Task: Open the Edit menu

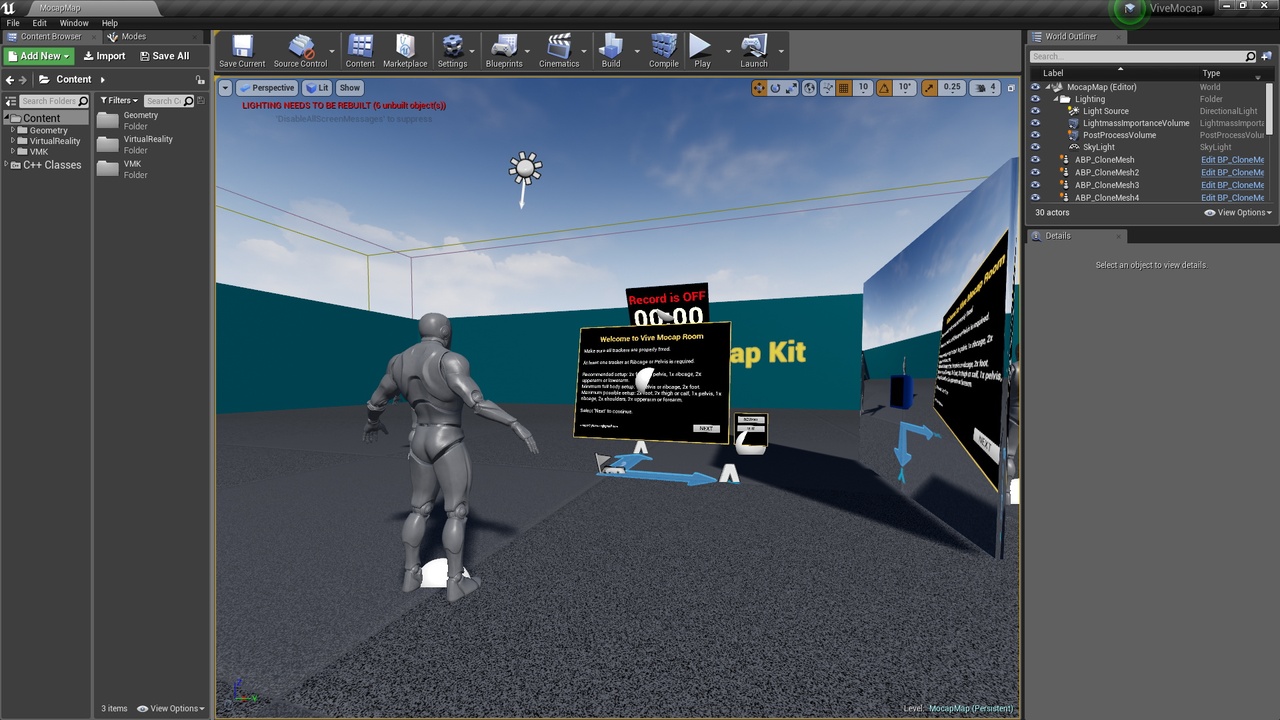Action: click(x=39, y=23)
